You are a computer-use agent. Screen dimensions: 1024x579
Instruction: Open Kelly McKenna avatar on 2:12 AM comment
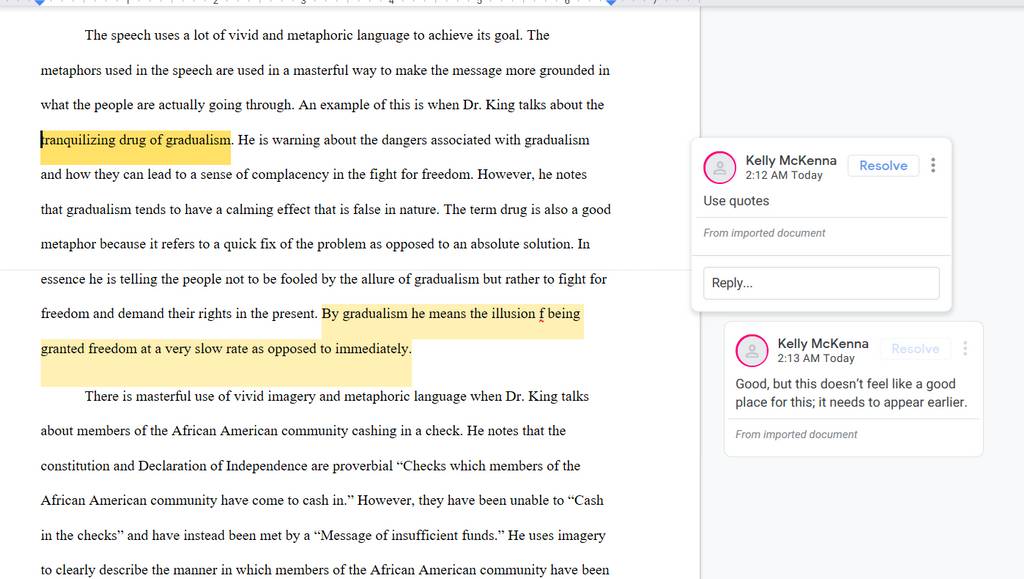720,168
